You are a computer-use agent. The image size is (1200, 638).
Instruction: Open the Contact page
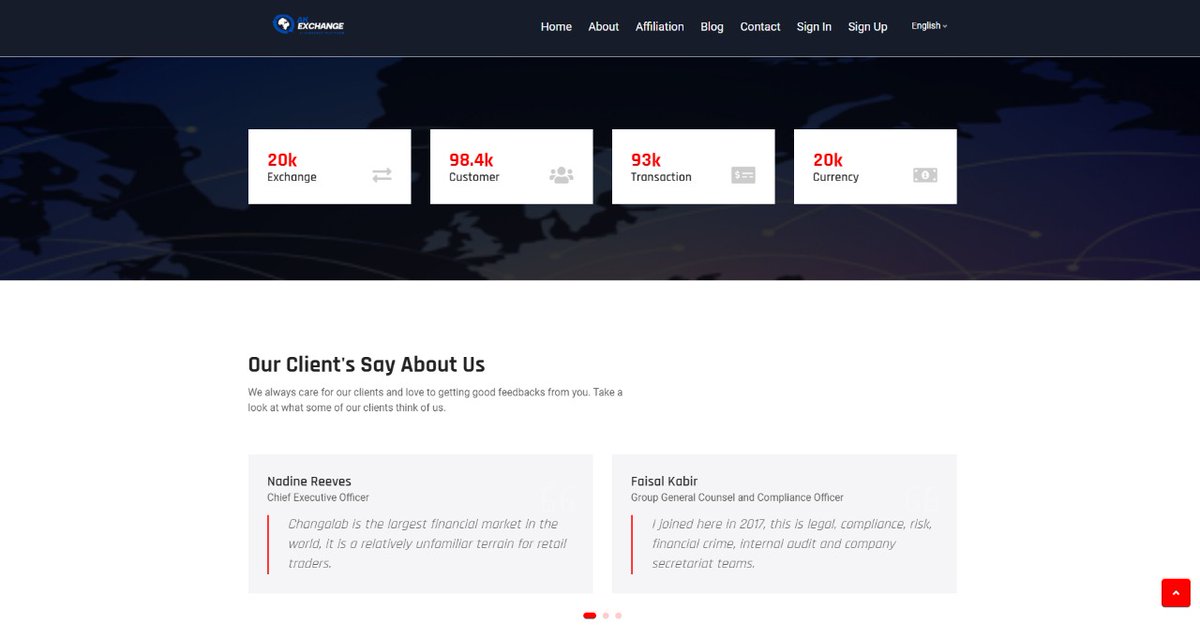[760, 27]
